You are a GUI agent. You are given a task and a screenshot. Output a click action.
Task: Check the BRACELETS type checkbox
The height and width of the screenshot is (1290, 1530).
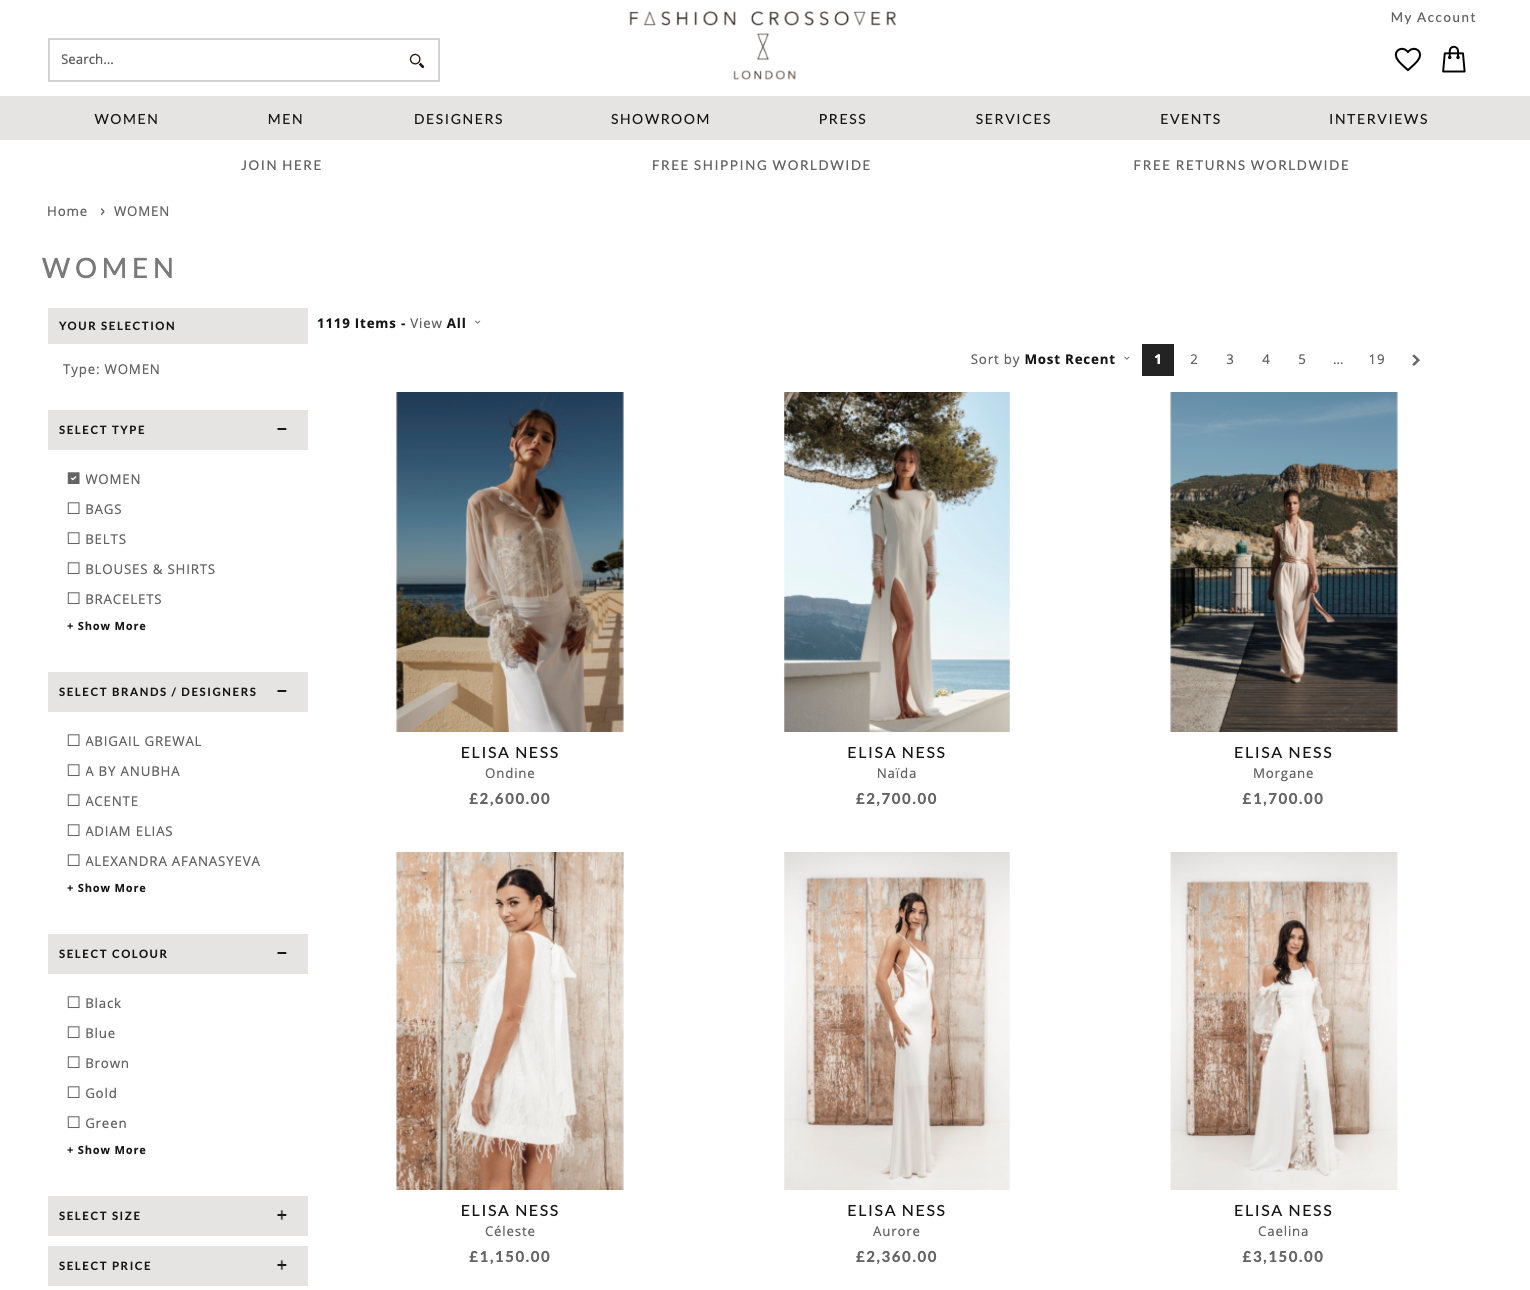73,599
